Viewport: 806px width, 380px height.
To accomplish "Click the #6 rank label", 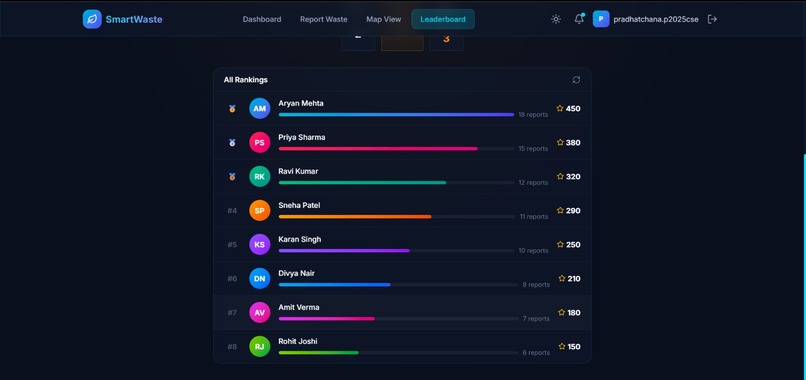I will (x=232, y=278).
